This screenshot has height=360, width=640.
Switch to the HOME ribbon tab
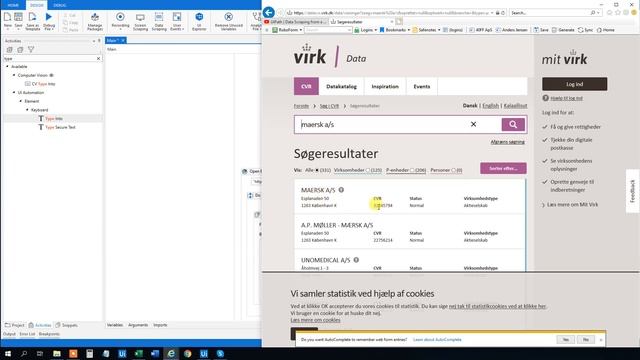pyautogui.click(x=13, y=5)
